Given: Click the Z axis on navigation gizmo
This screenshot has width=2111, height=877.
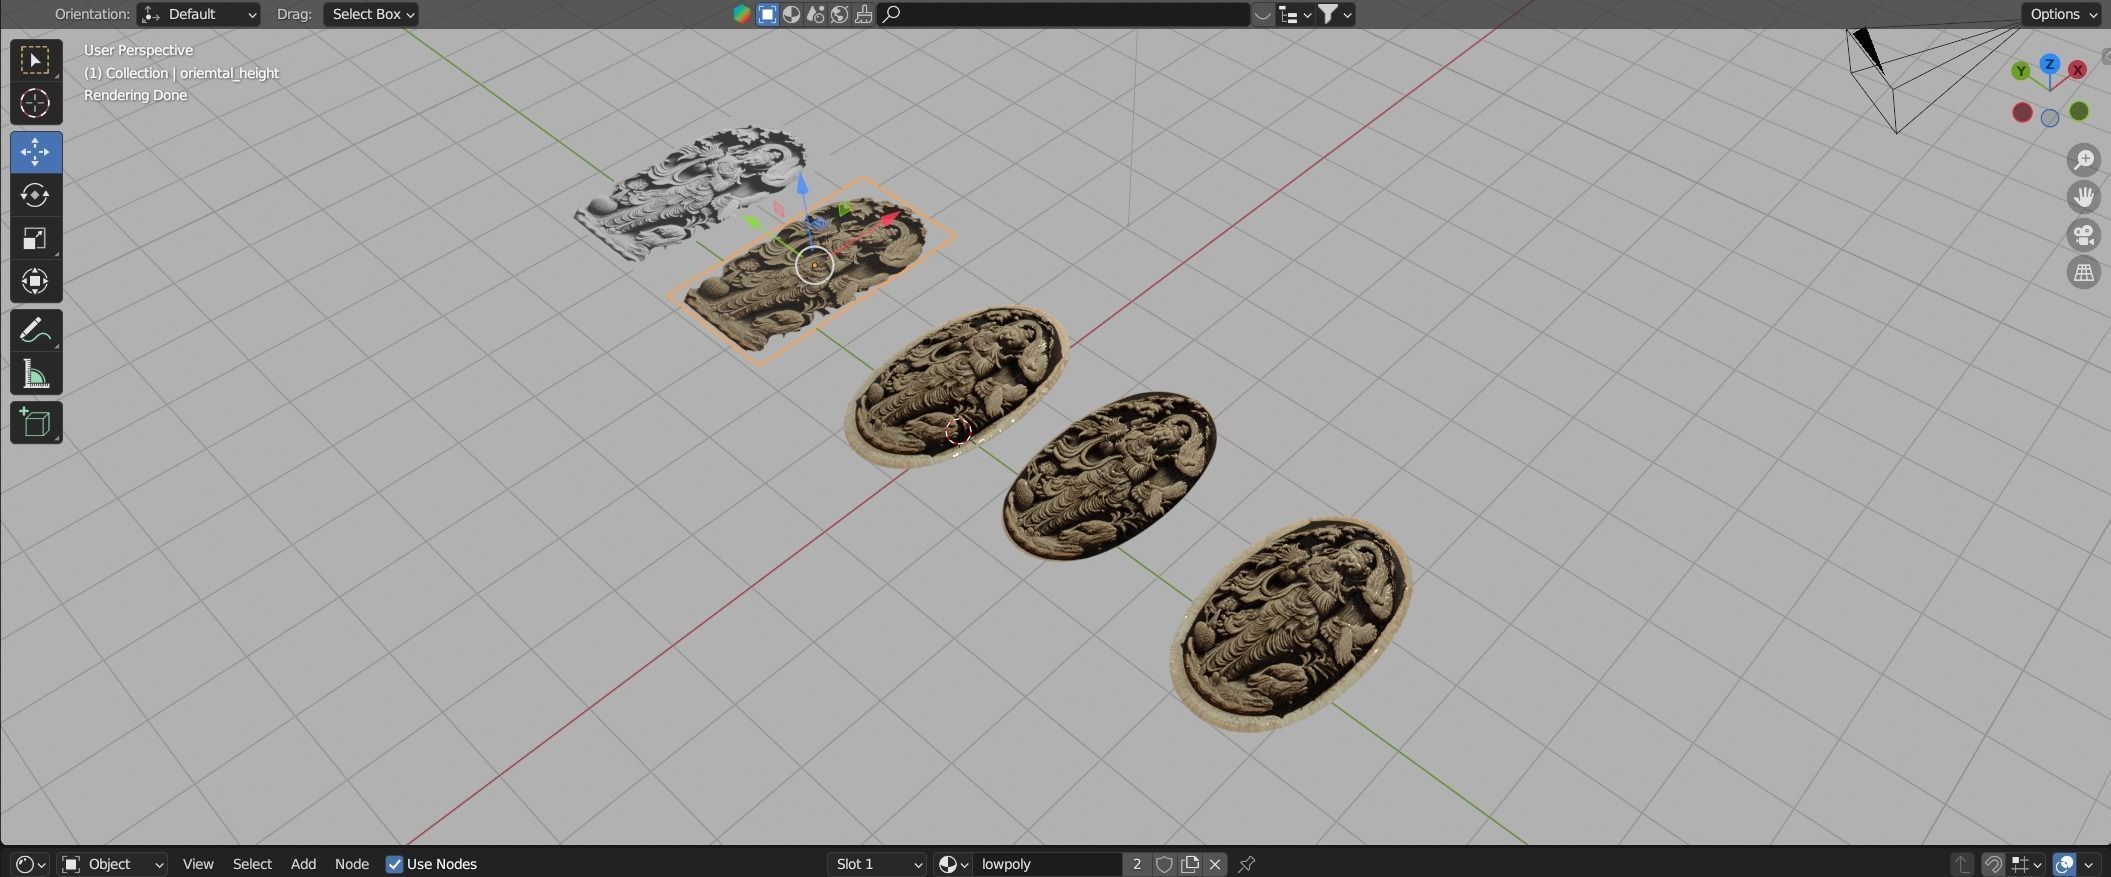Looking at the screenshot, I should click(x=2050, y=64).
